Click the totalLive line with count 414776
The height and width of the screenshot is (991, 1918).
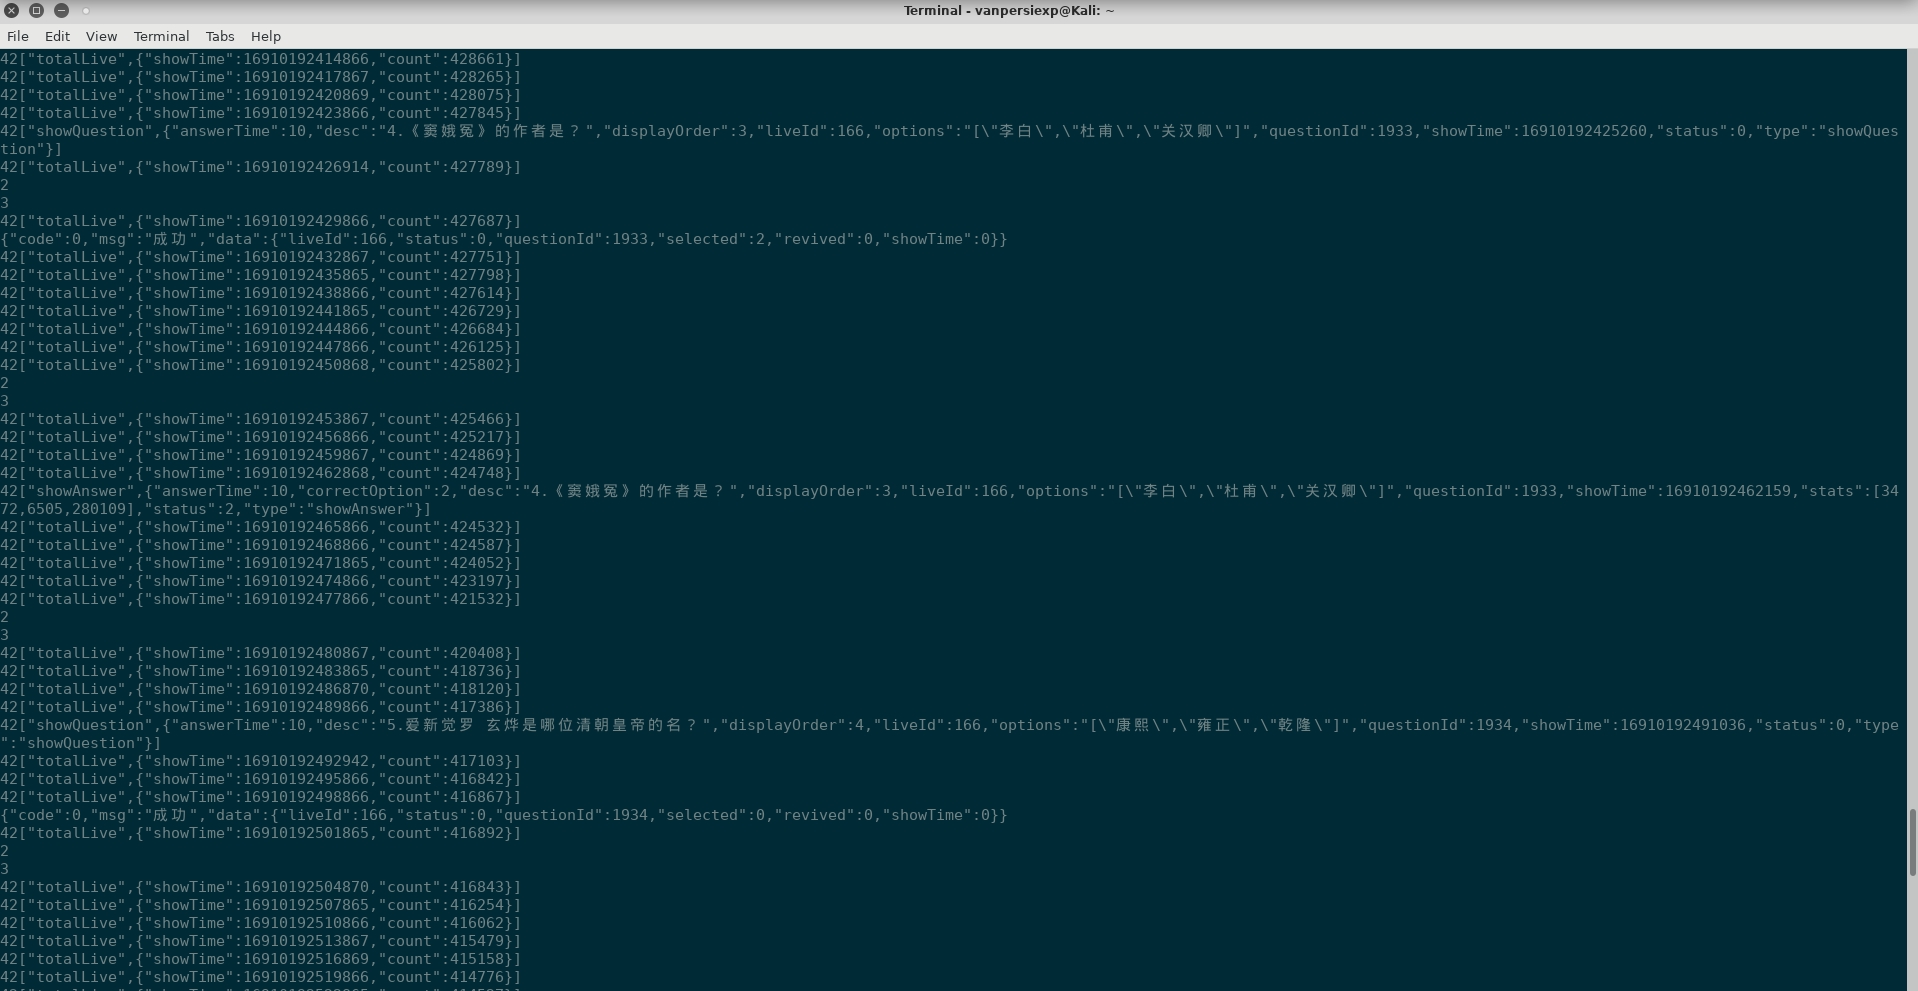click(x=260, y=977)
